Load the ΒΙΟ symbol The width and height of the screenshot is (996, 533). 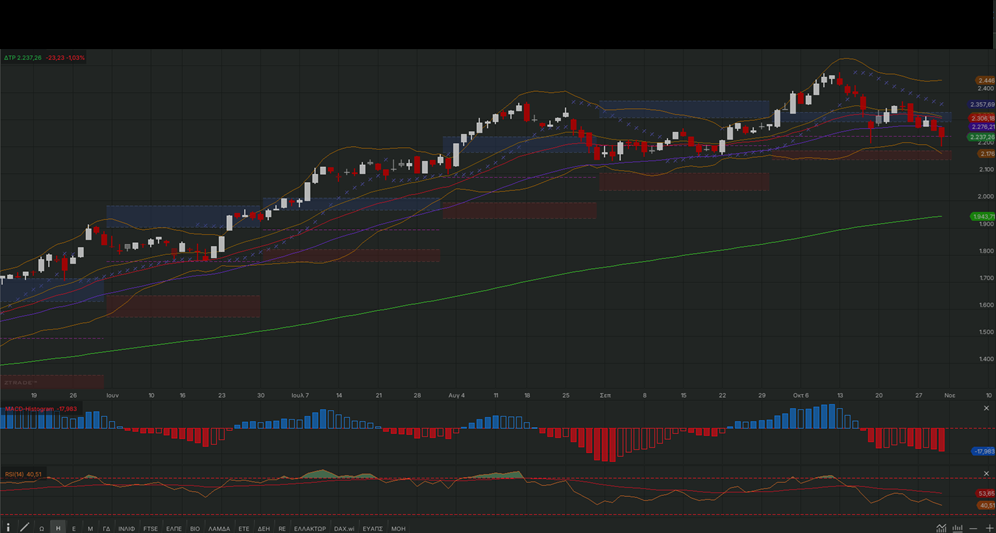(x=195, y=528)
